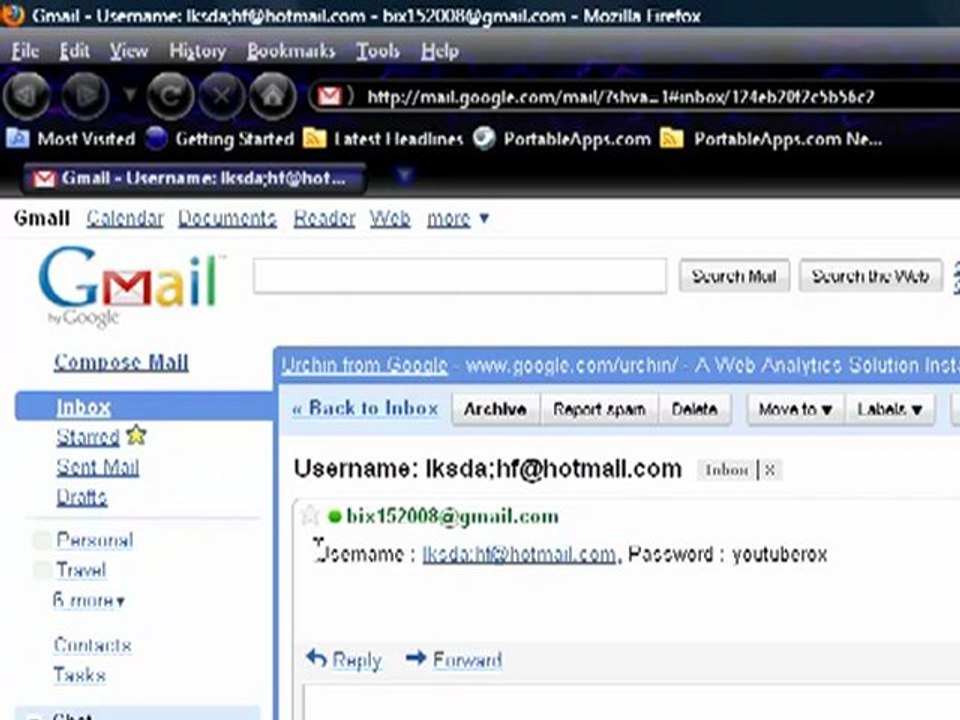Open the History menu
Image resolution: width=960 pixels, height=720 pixels.
coord(197,51)
